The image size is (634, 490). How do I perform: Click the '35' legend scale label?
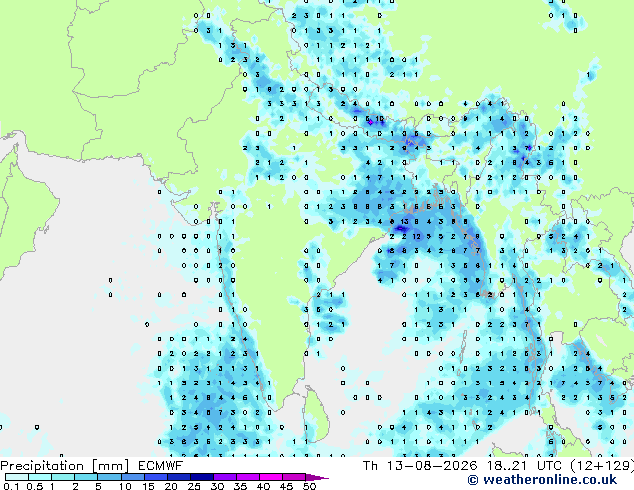tap(240, 486)
